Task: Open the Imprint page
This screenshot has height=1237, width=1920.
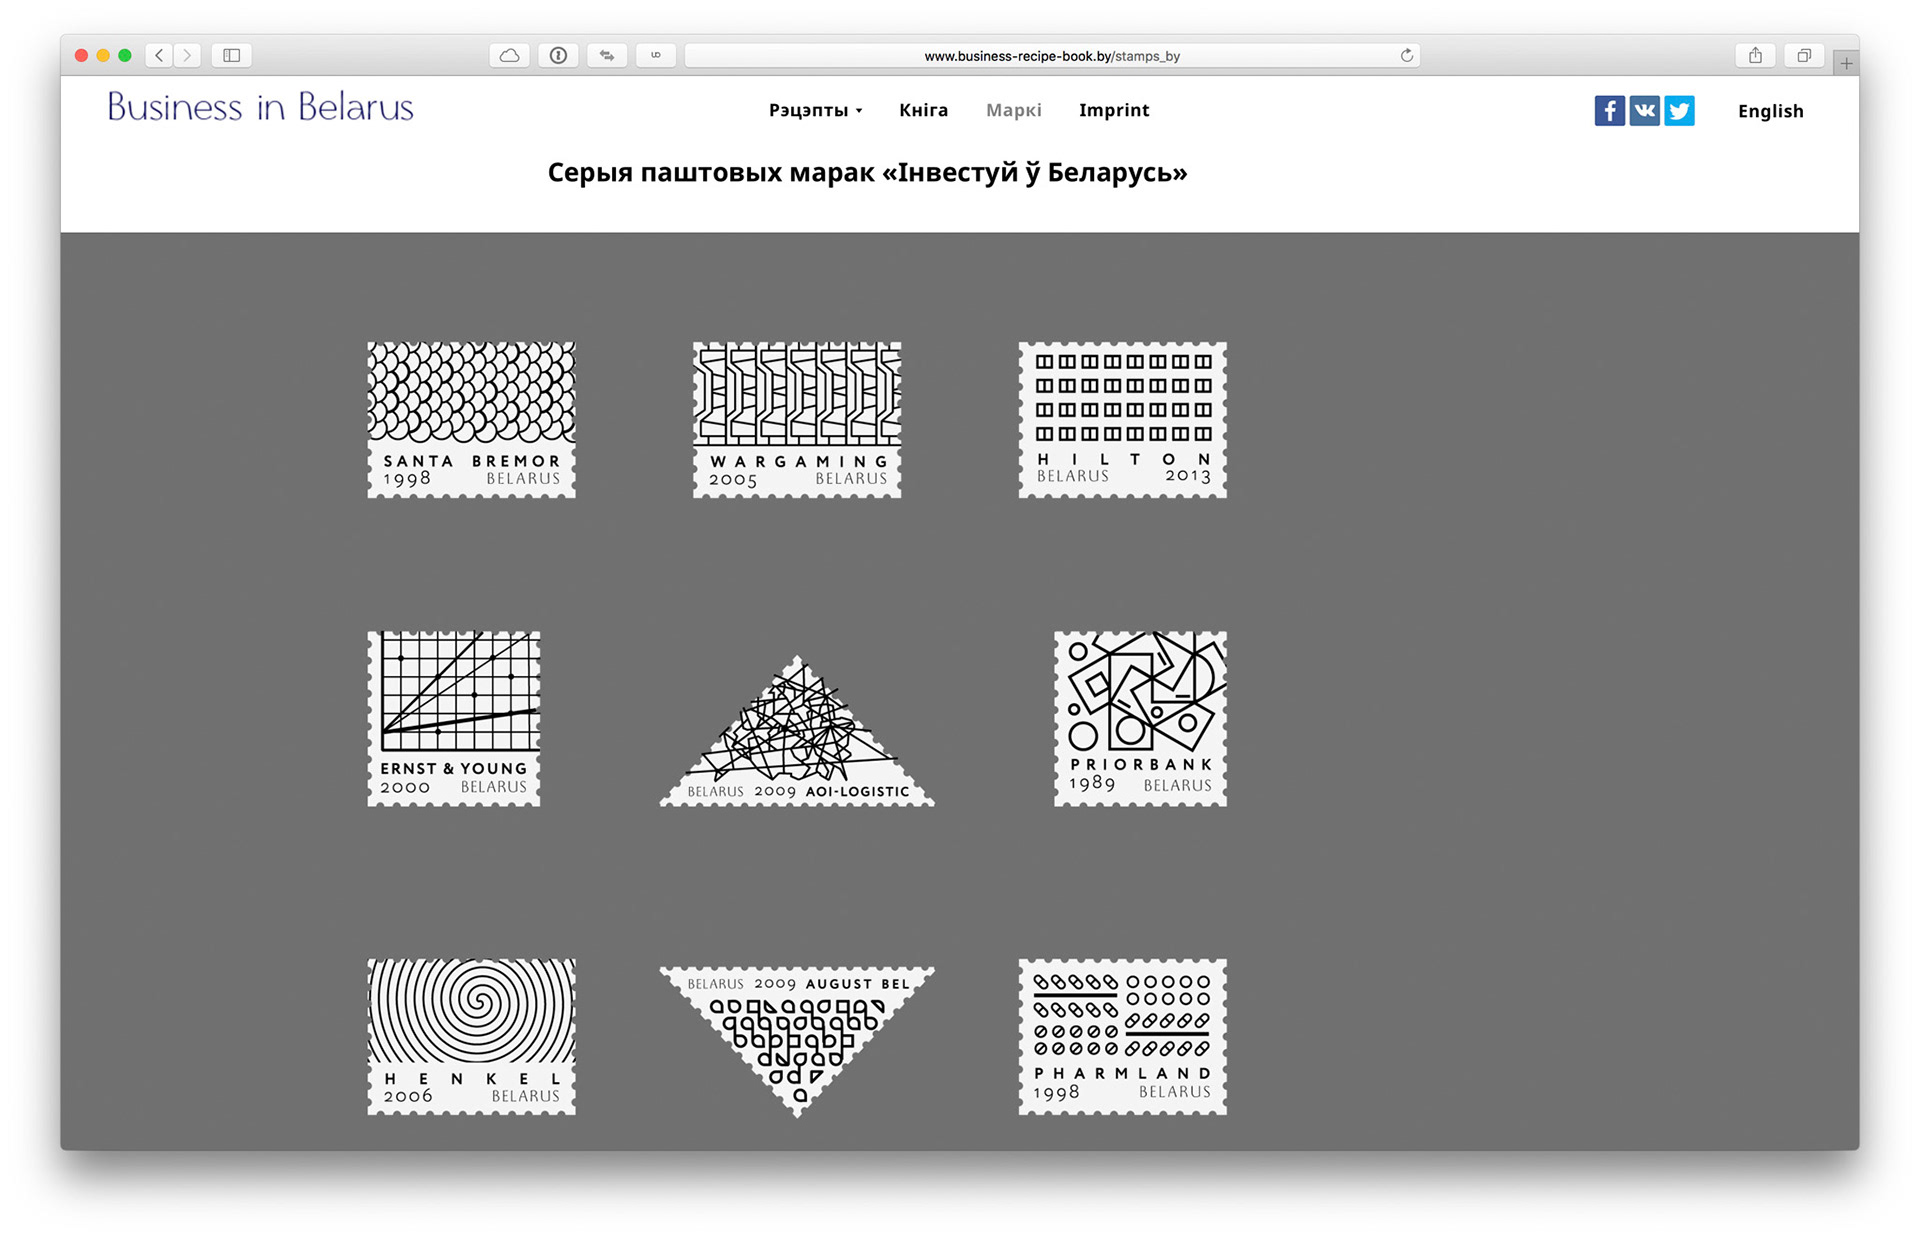Action: pos(1114,110)
